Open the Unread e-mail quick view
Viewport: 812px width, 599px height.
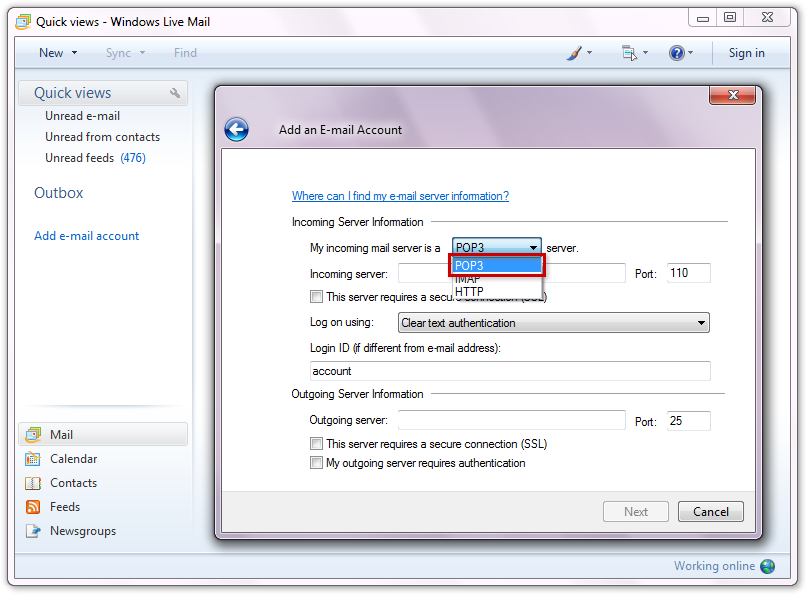pyautogui.click(x=82, y=116)
